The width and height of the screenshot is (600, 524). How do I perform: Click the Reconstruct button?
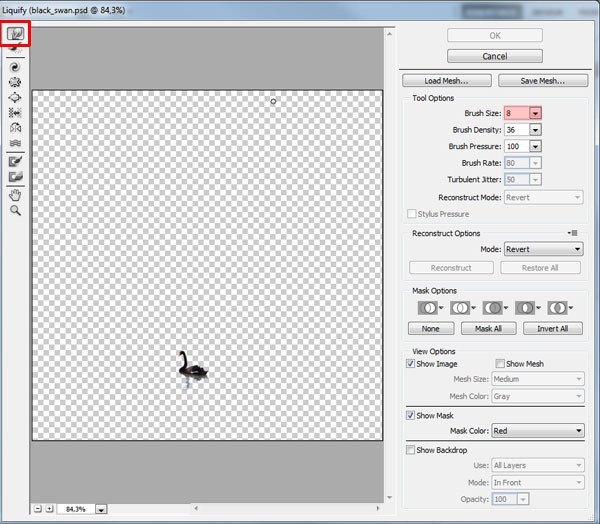(x=451, y=268)
